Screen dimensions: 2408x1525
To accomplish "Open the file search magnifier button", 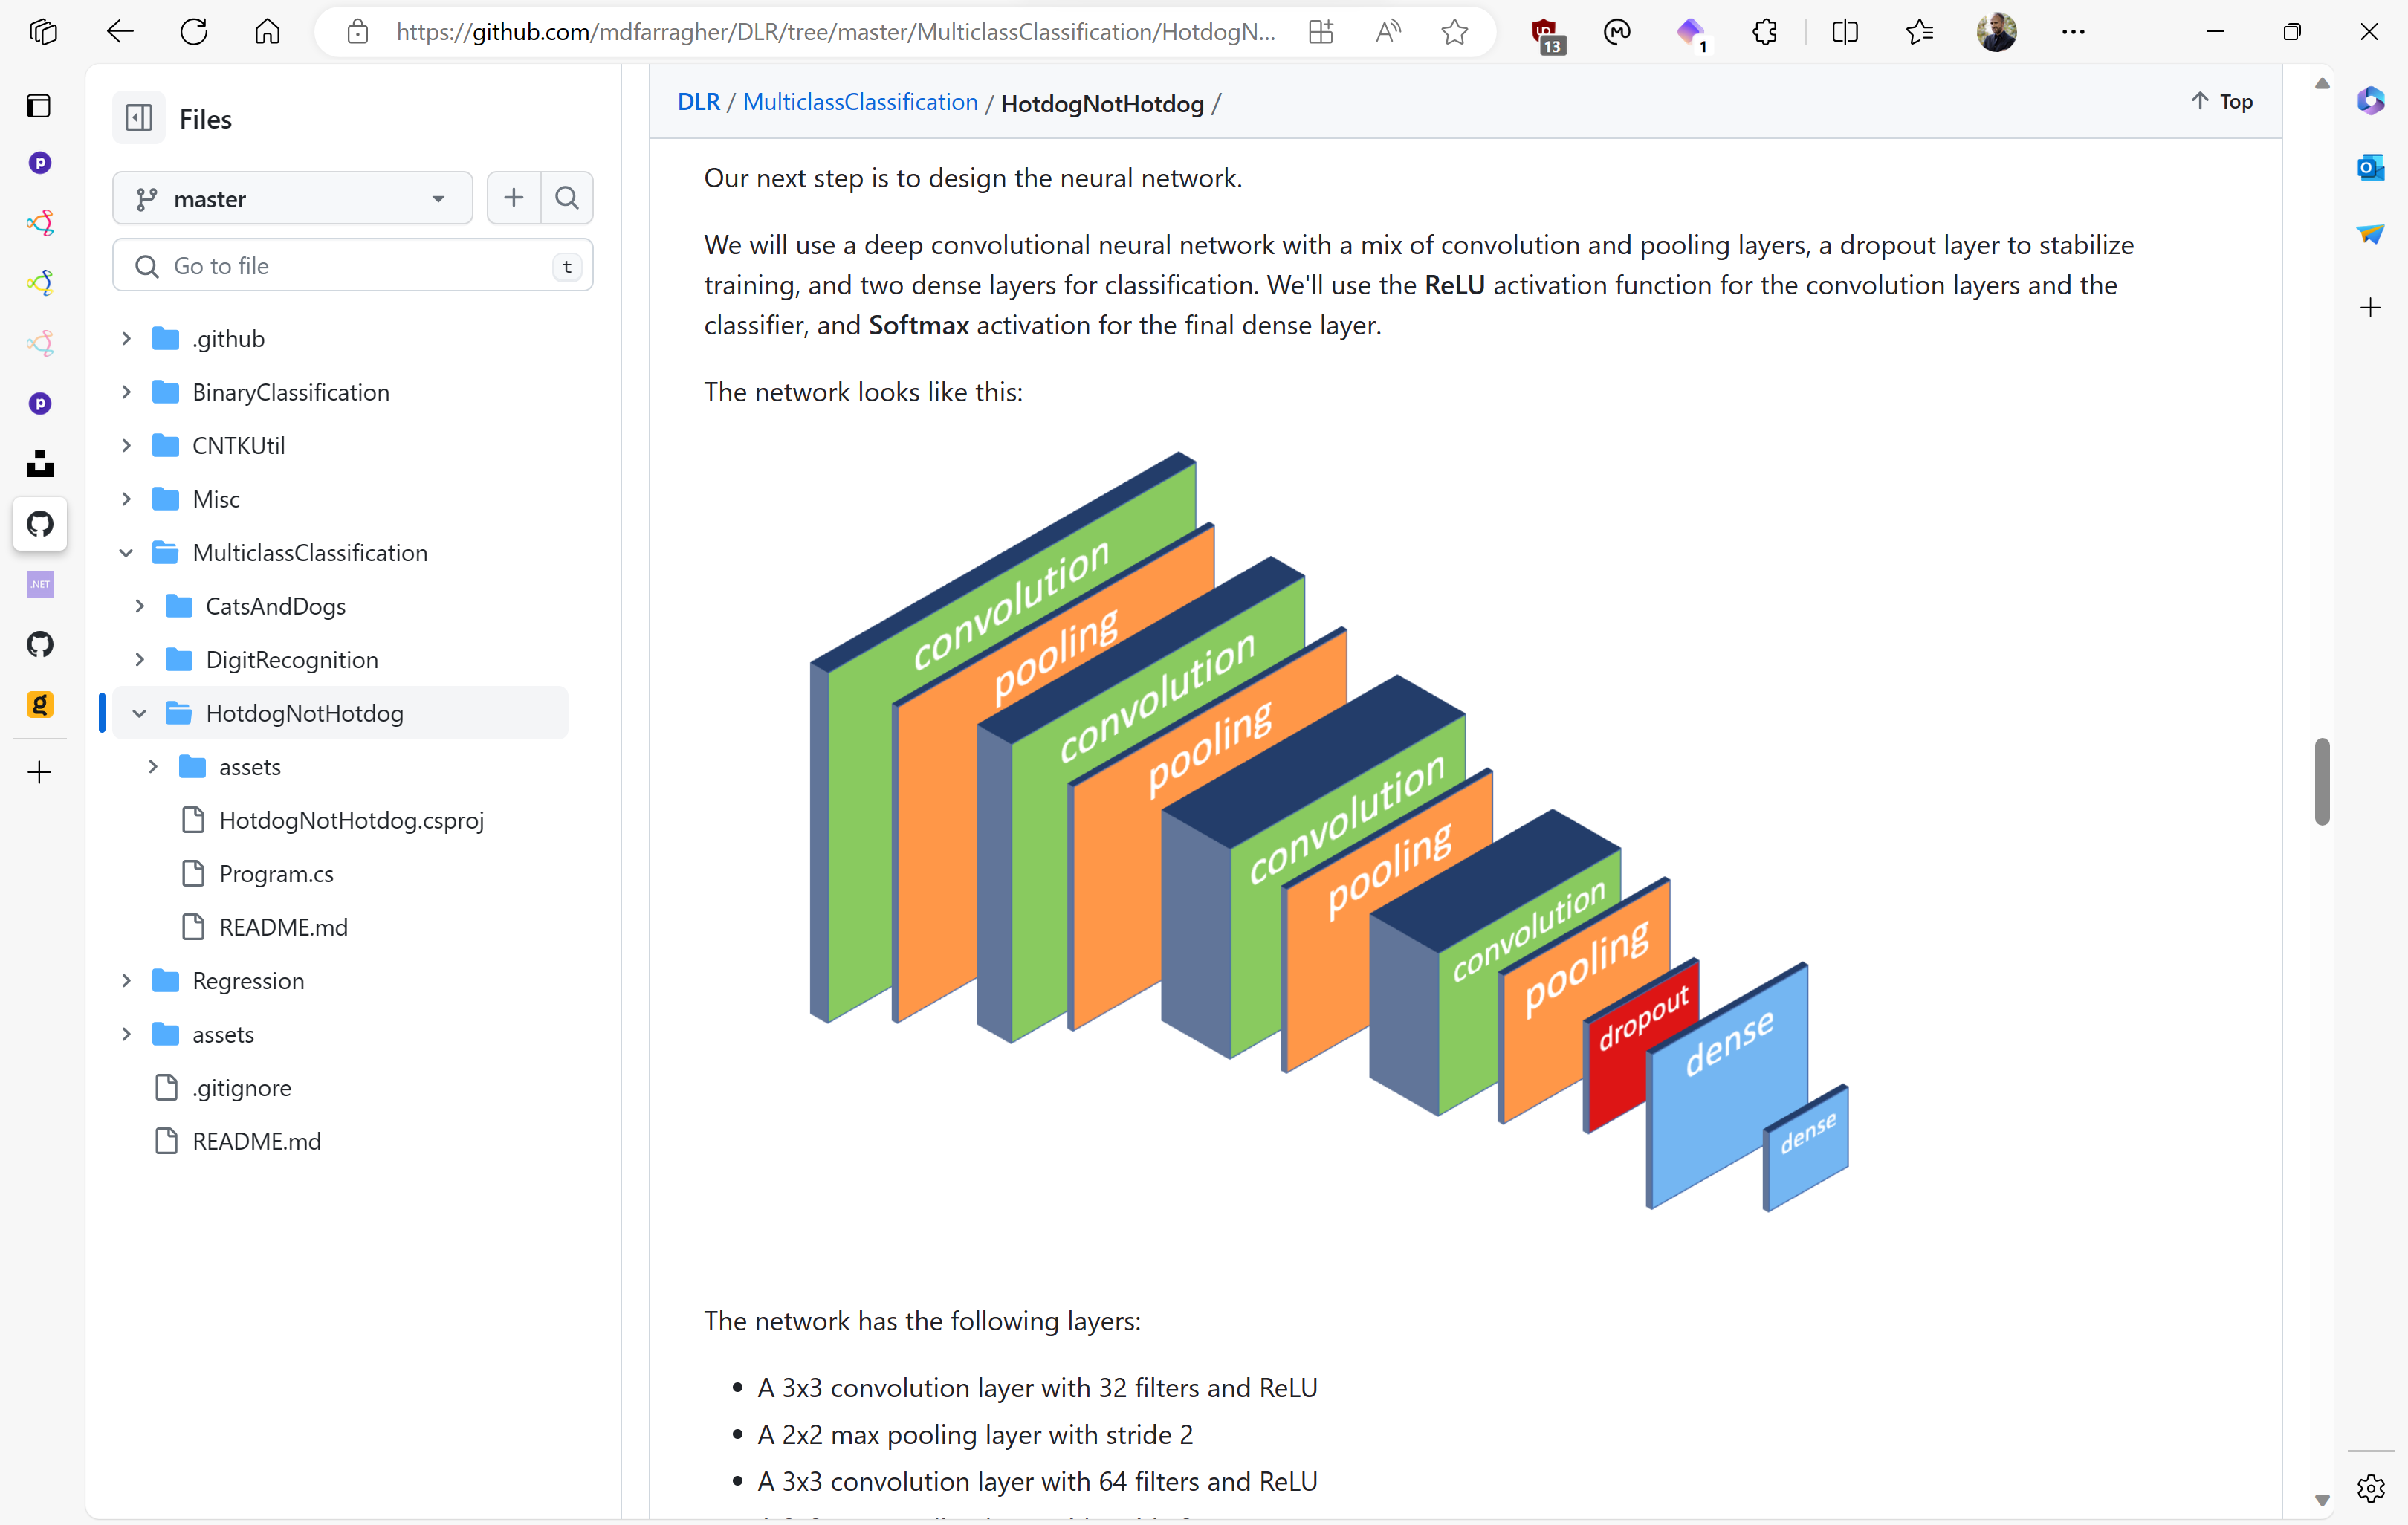I will (567, 198).
